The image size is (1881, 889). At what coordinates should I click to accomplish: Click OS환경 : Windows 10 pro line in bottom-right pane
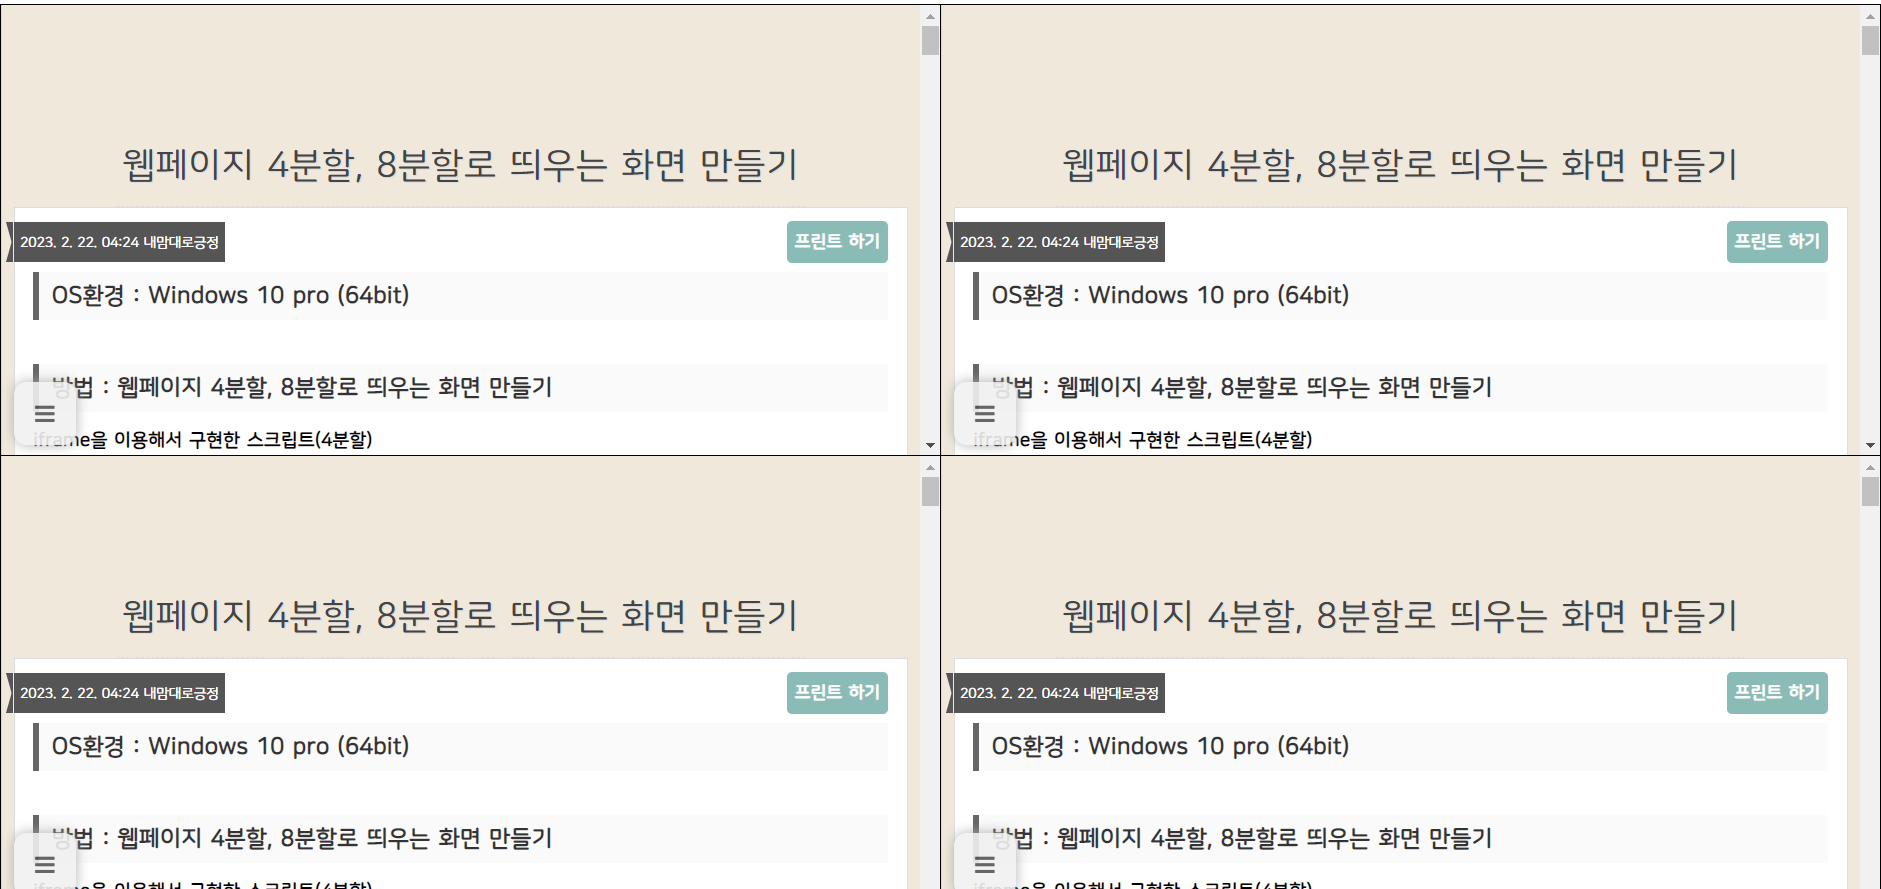pyautogui.click(x=1400, y=747)
